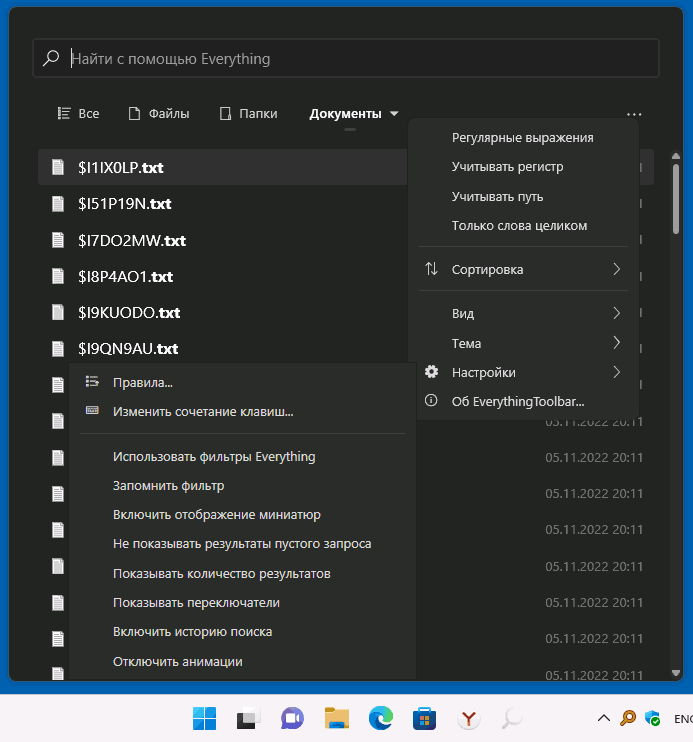Launch Microsoft Edge from the taskbar

click(381, 718)
